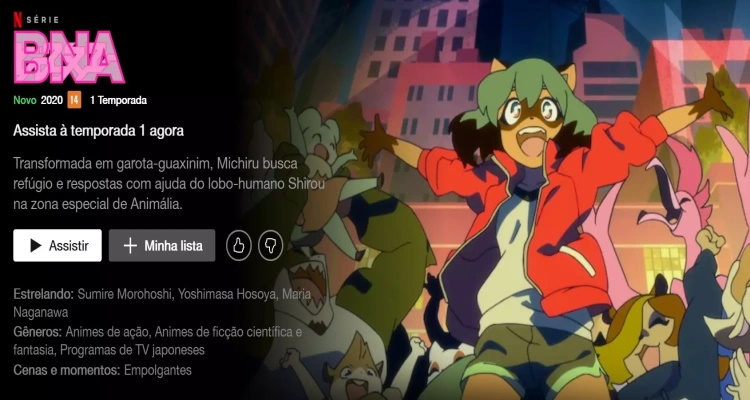Image resolution: width=750 pixels, height=400 pixels.
Task: Click the thumbs down rating icon
Action: pyautogui.click(x=270, y=245)
